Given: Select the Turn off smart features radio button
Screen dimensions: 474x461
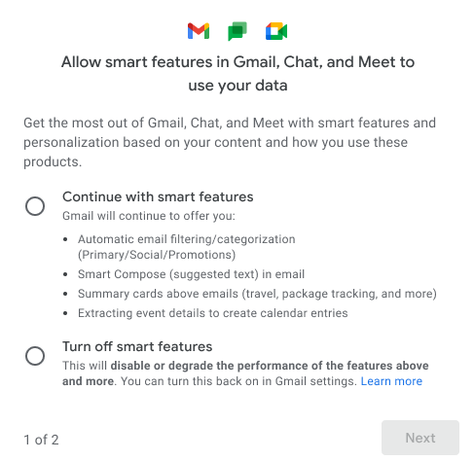Looking at the screenshot, I should coord(35,356).
